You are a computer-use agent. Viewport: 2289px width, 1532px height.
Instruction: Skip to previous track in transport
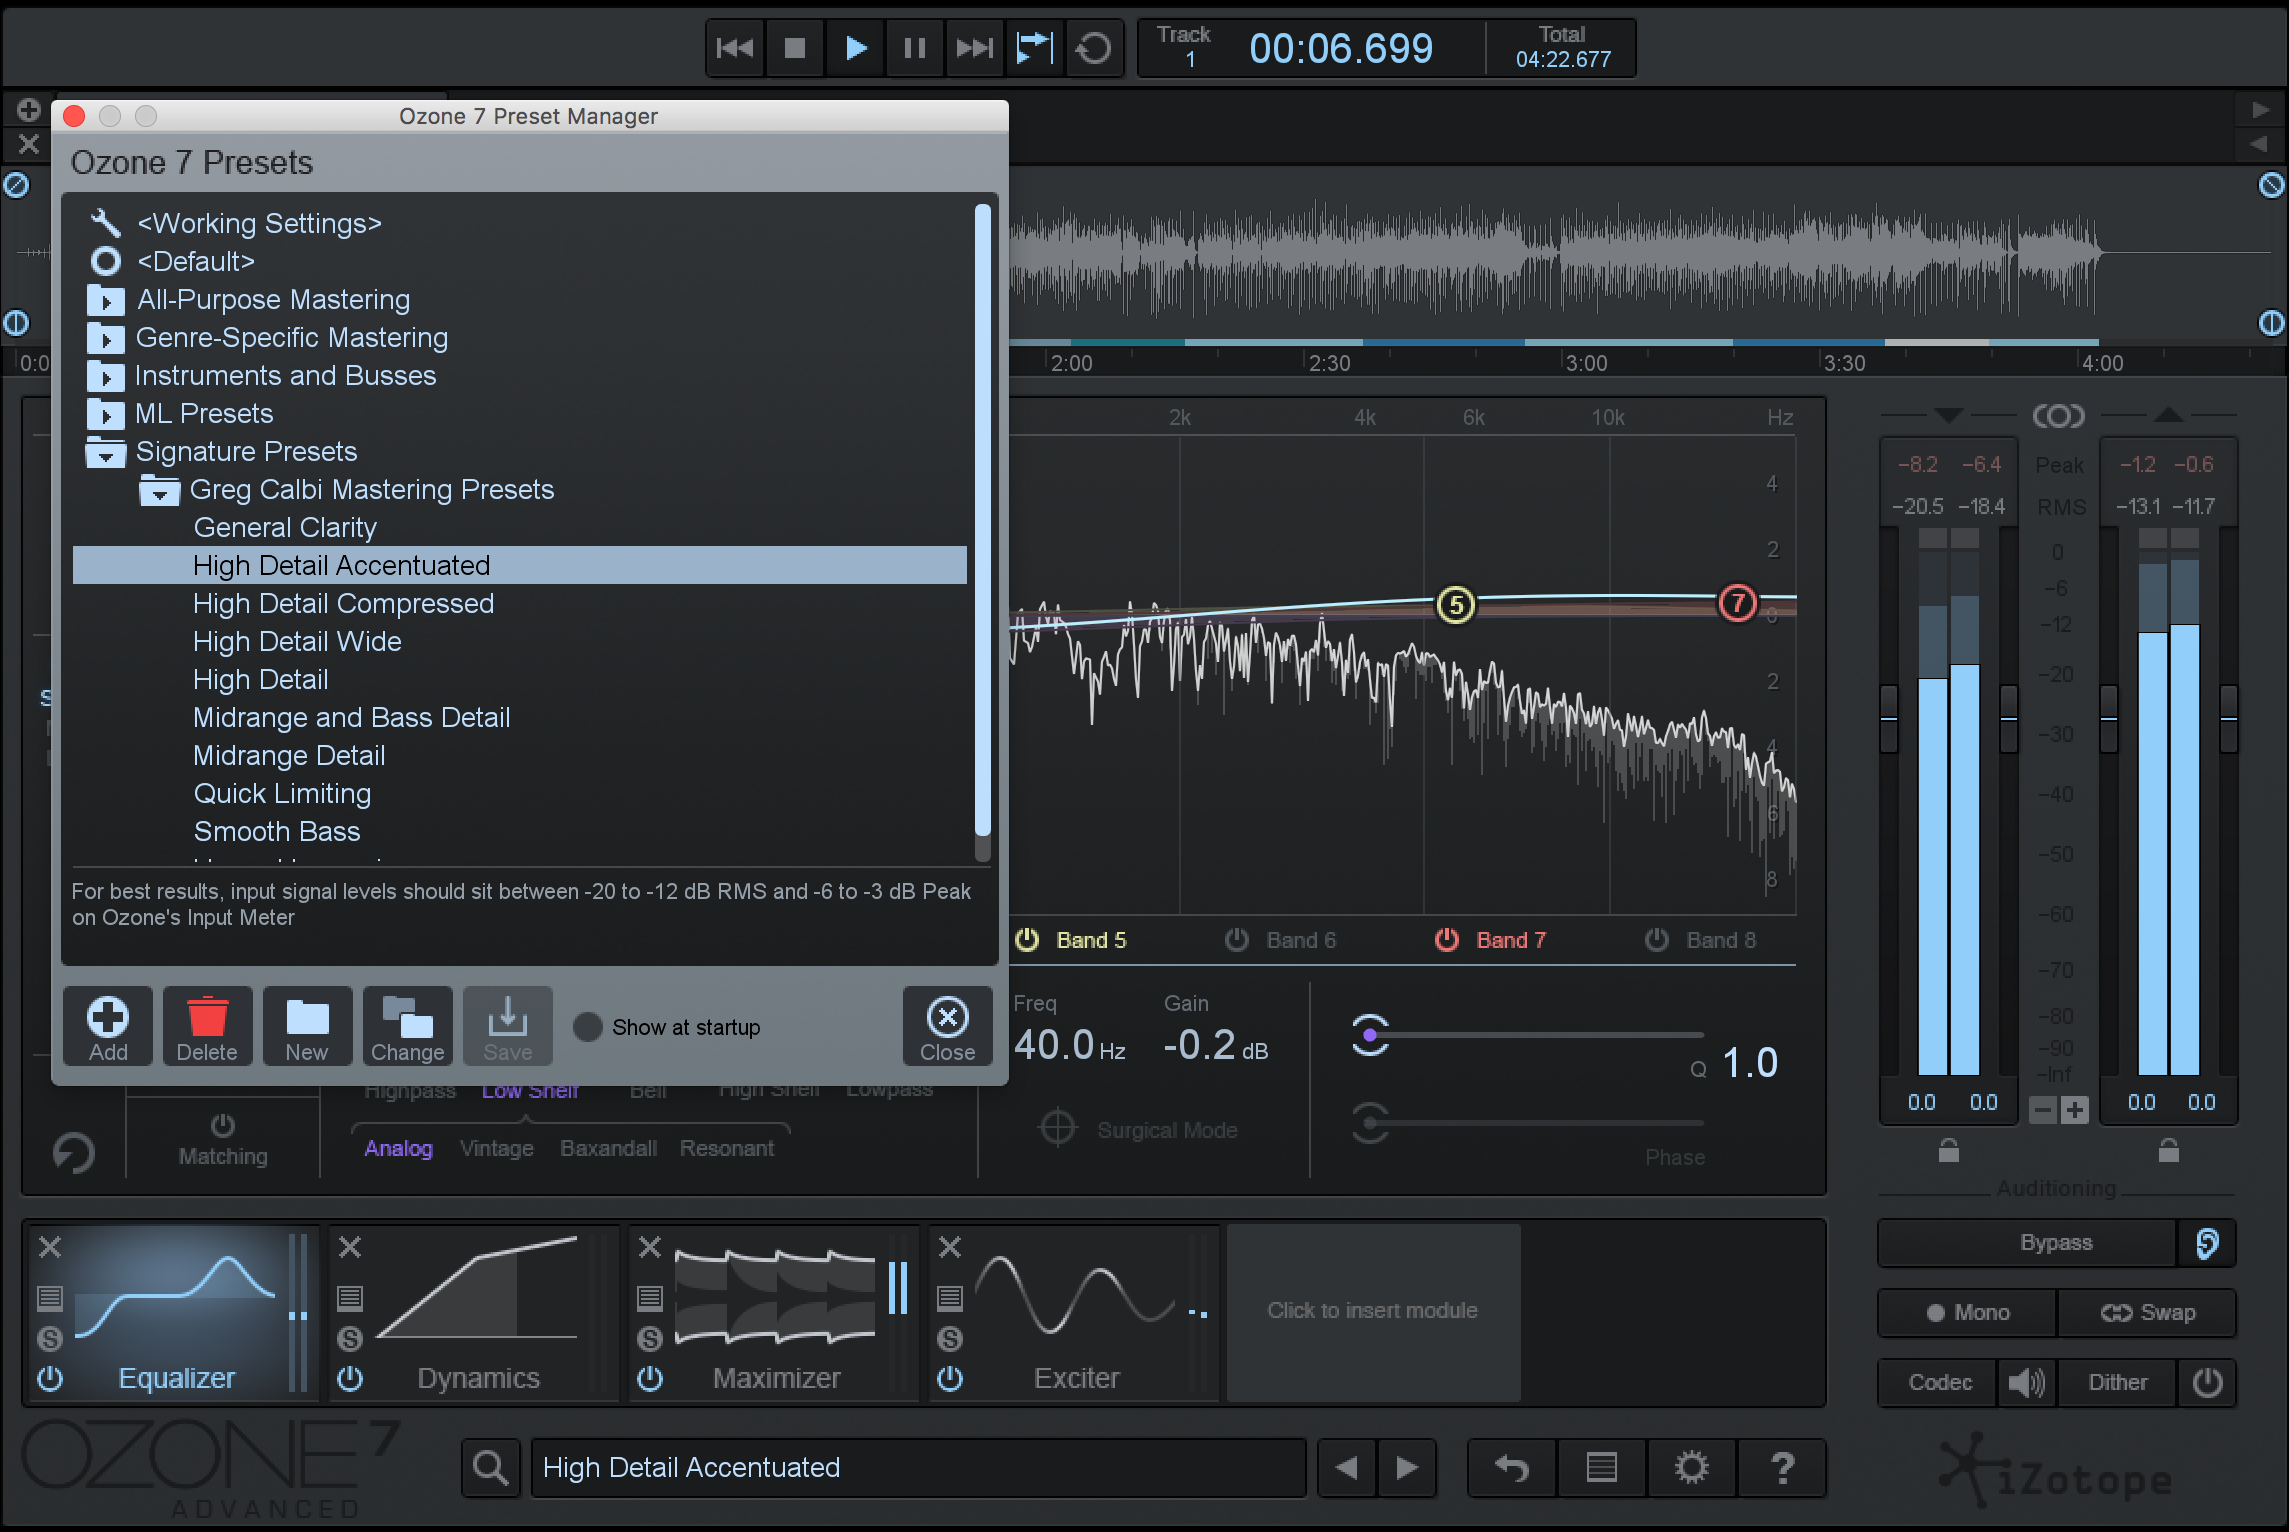[x=735, y=48]
